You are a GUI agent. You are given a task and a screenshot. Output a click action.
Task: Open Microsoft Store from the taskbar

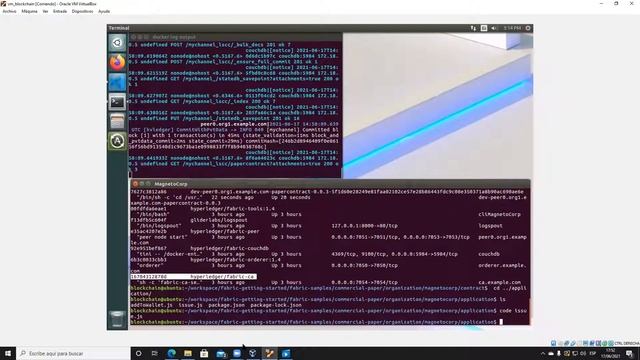pos(204,353)
